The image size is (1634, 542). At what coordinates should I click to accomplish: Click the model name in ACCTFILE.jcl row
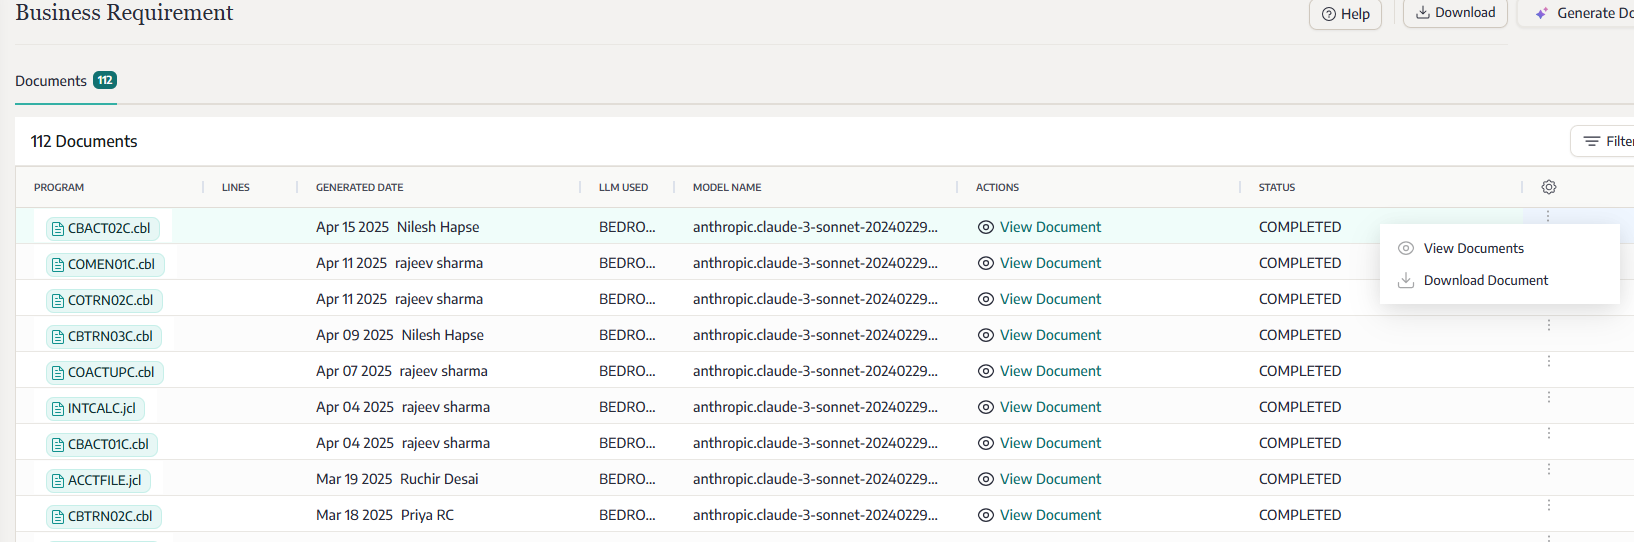click(x=815, y=479)
